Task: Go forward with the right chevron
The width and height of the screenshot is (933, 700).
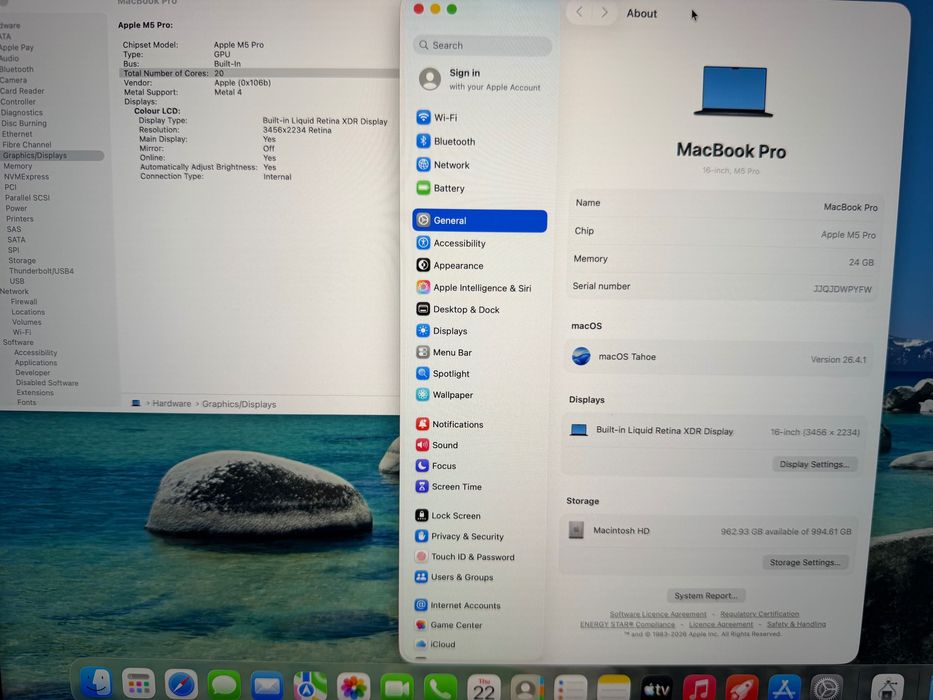Action: [605, 12]
